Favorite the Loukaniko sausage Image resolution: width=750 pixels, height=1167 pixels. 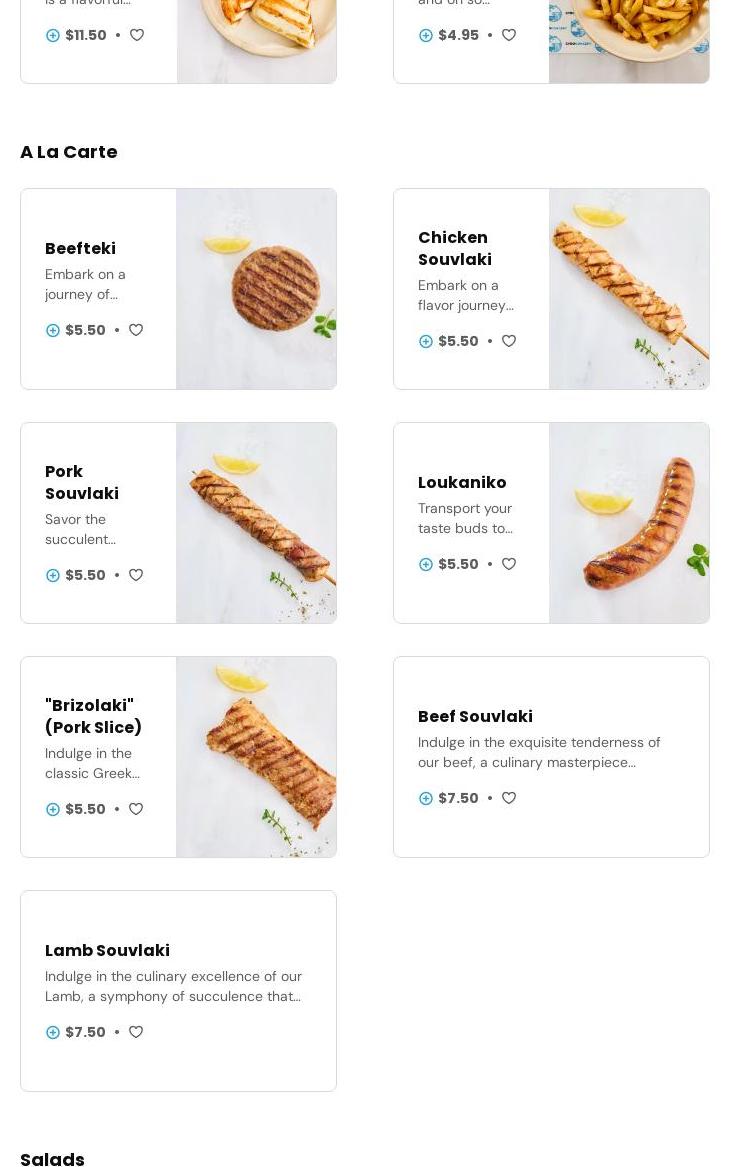[x=509, y=564]
